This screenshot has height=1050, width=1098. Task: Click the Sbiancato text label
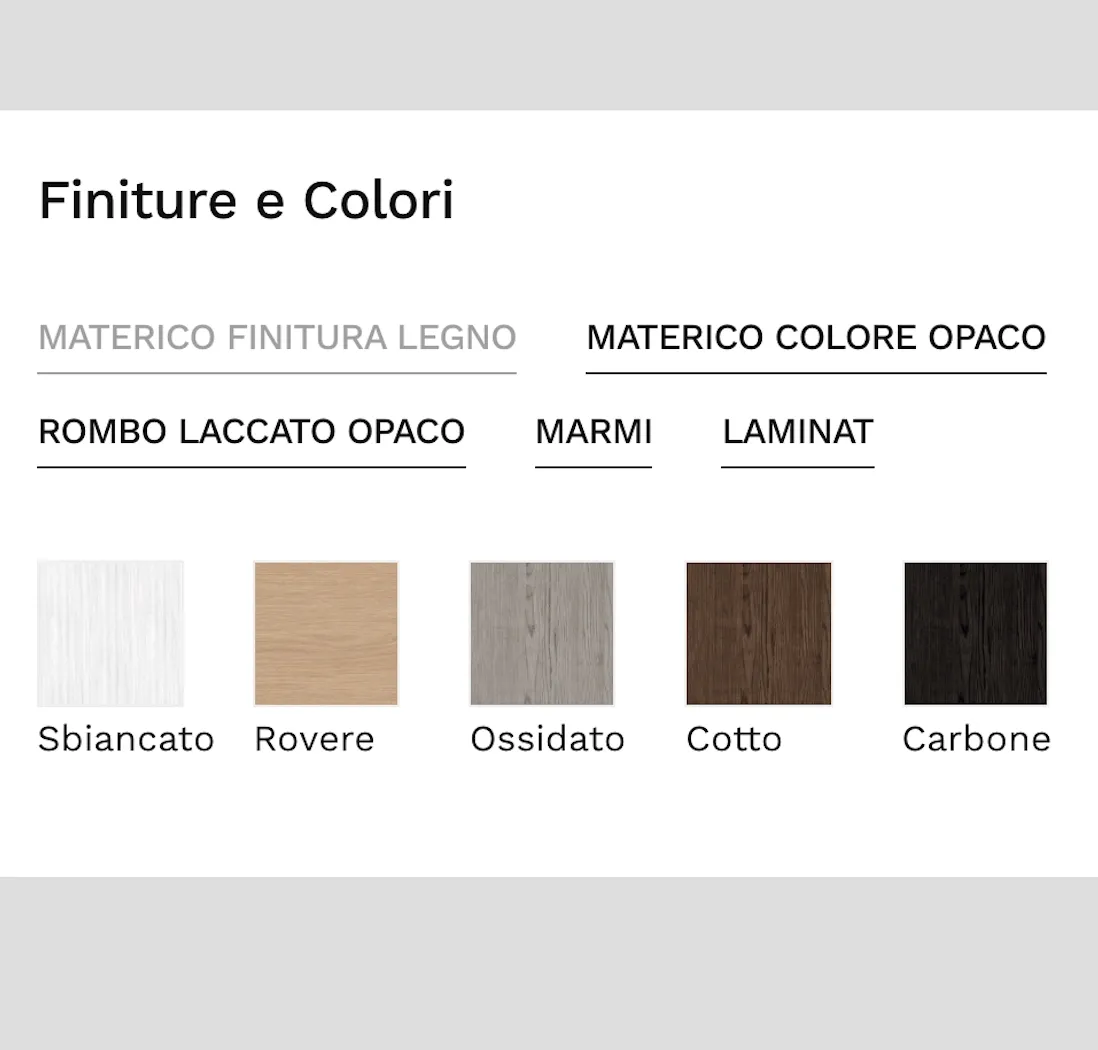[126, 739]
